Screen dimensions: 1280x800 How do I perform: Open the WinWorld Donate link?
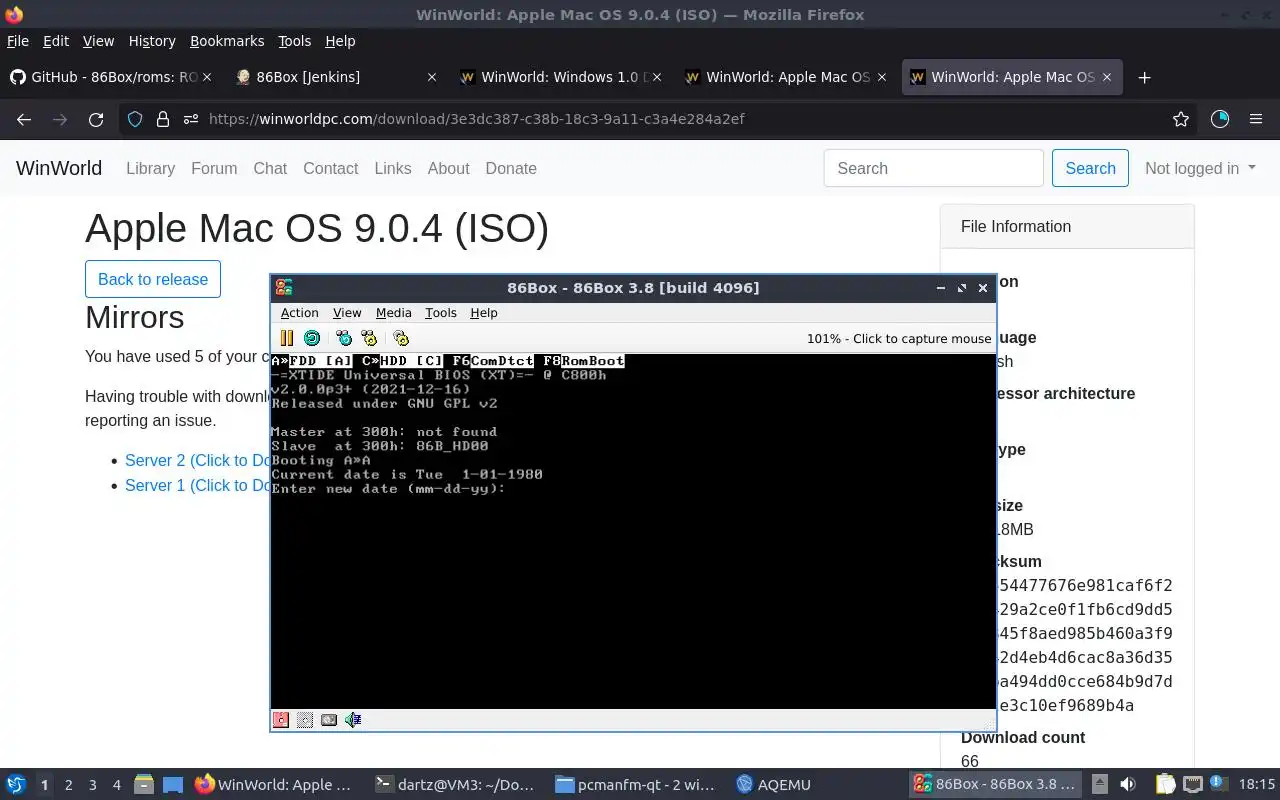511,168
